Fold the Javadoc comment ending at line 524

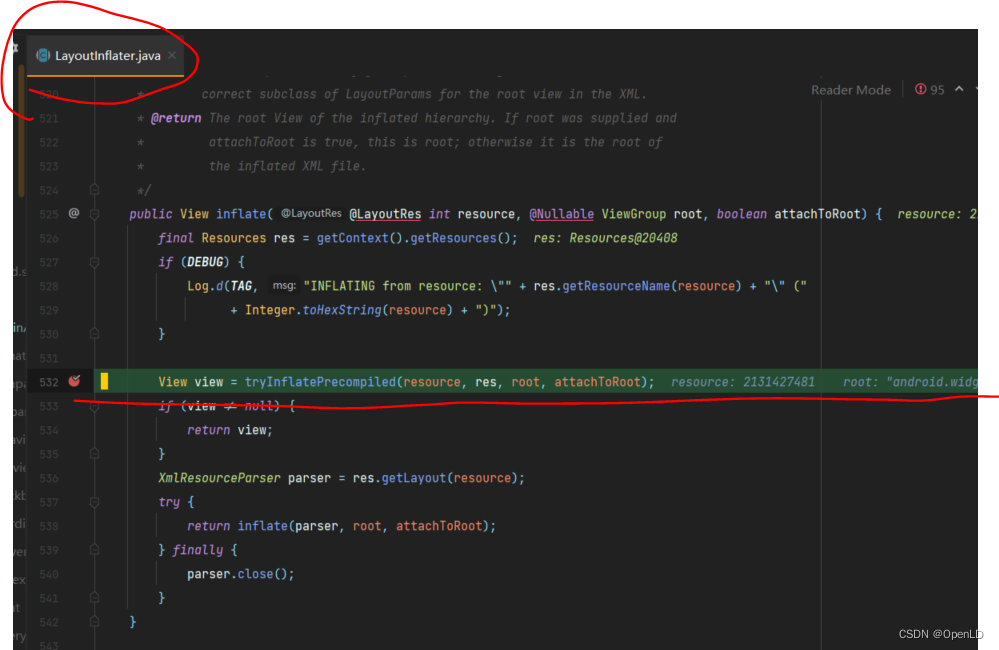94,190
